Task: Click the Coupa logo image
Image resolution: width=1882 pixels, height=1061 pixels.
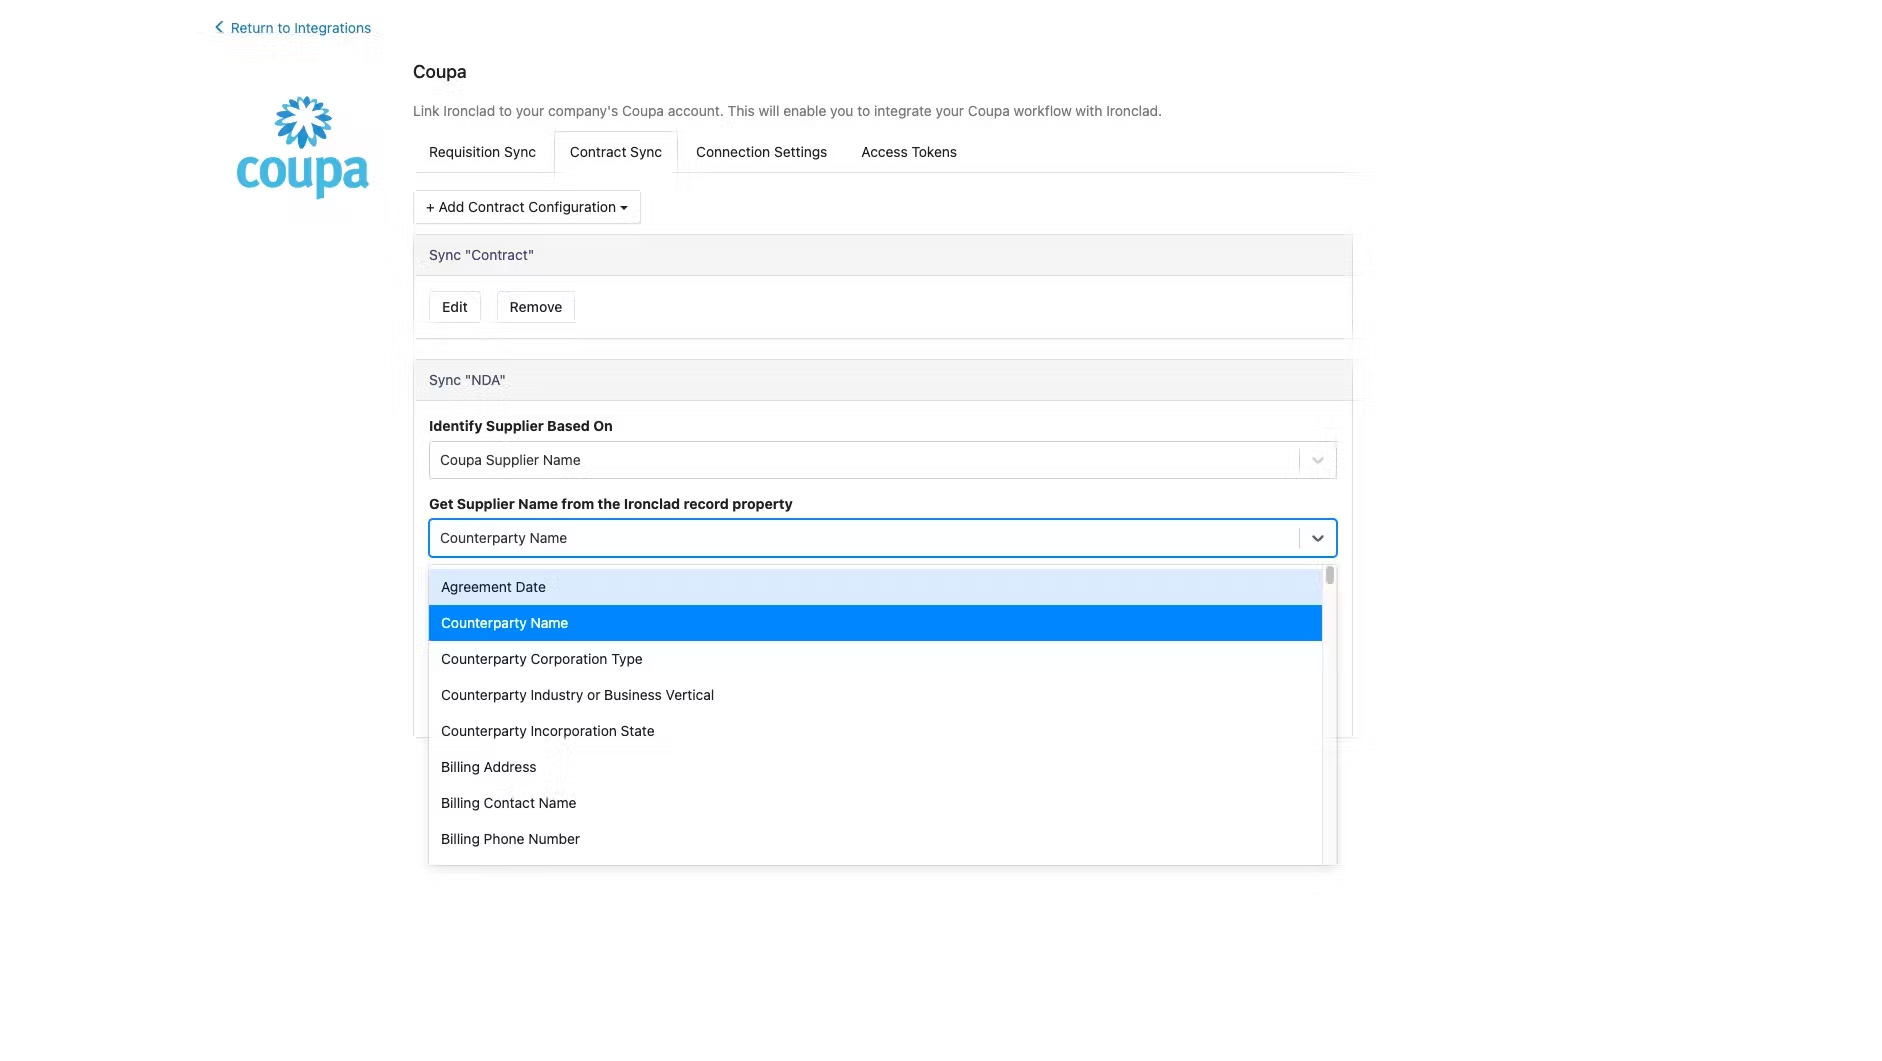Action: click(302, 146)
